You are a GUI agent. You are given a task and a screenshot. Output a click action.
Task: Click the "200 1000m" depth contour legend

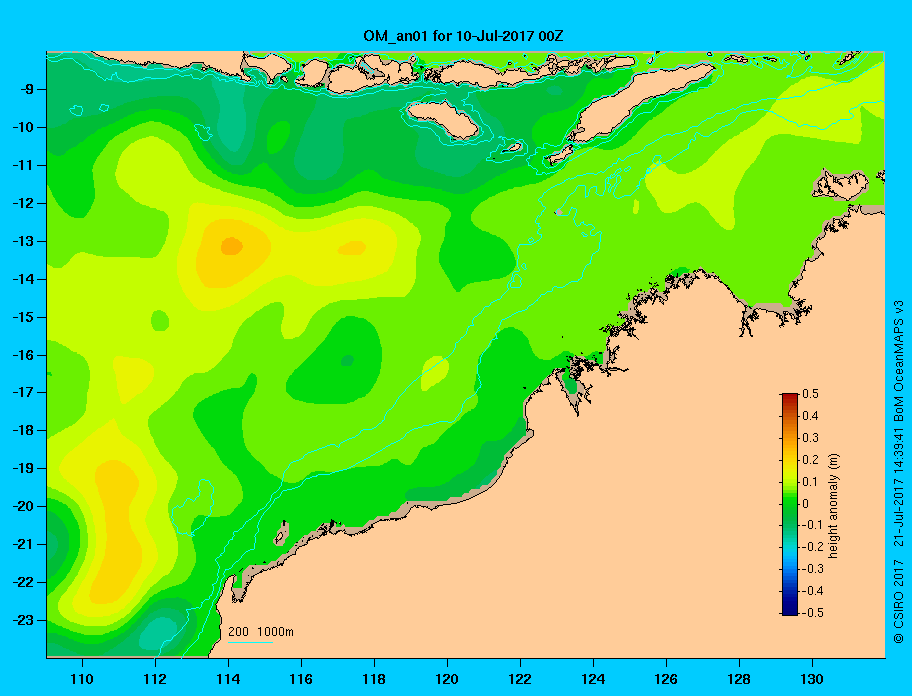(261, 631)
